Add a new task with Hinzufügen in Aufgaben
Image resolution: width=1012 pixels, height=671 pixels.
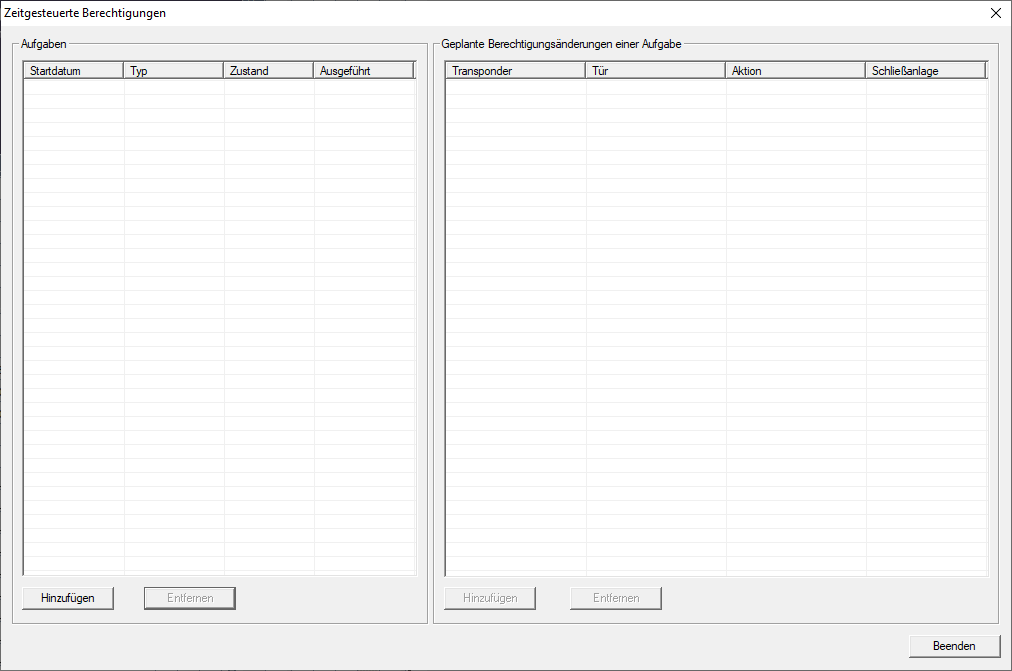click(68, 598)
